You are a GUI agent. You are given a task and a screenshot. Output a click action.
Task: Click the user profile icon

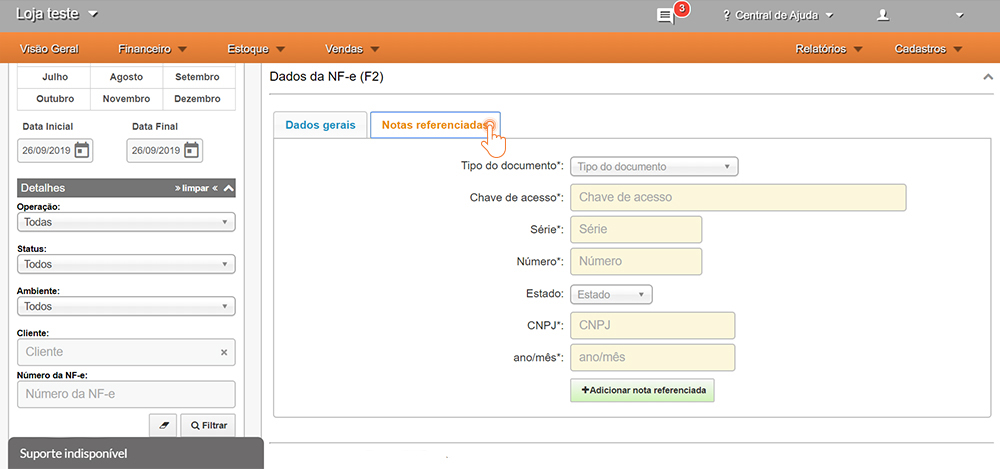pos(883,15)
